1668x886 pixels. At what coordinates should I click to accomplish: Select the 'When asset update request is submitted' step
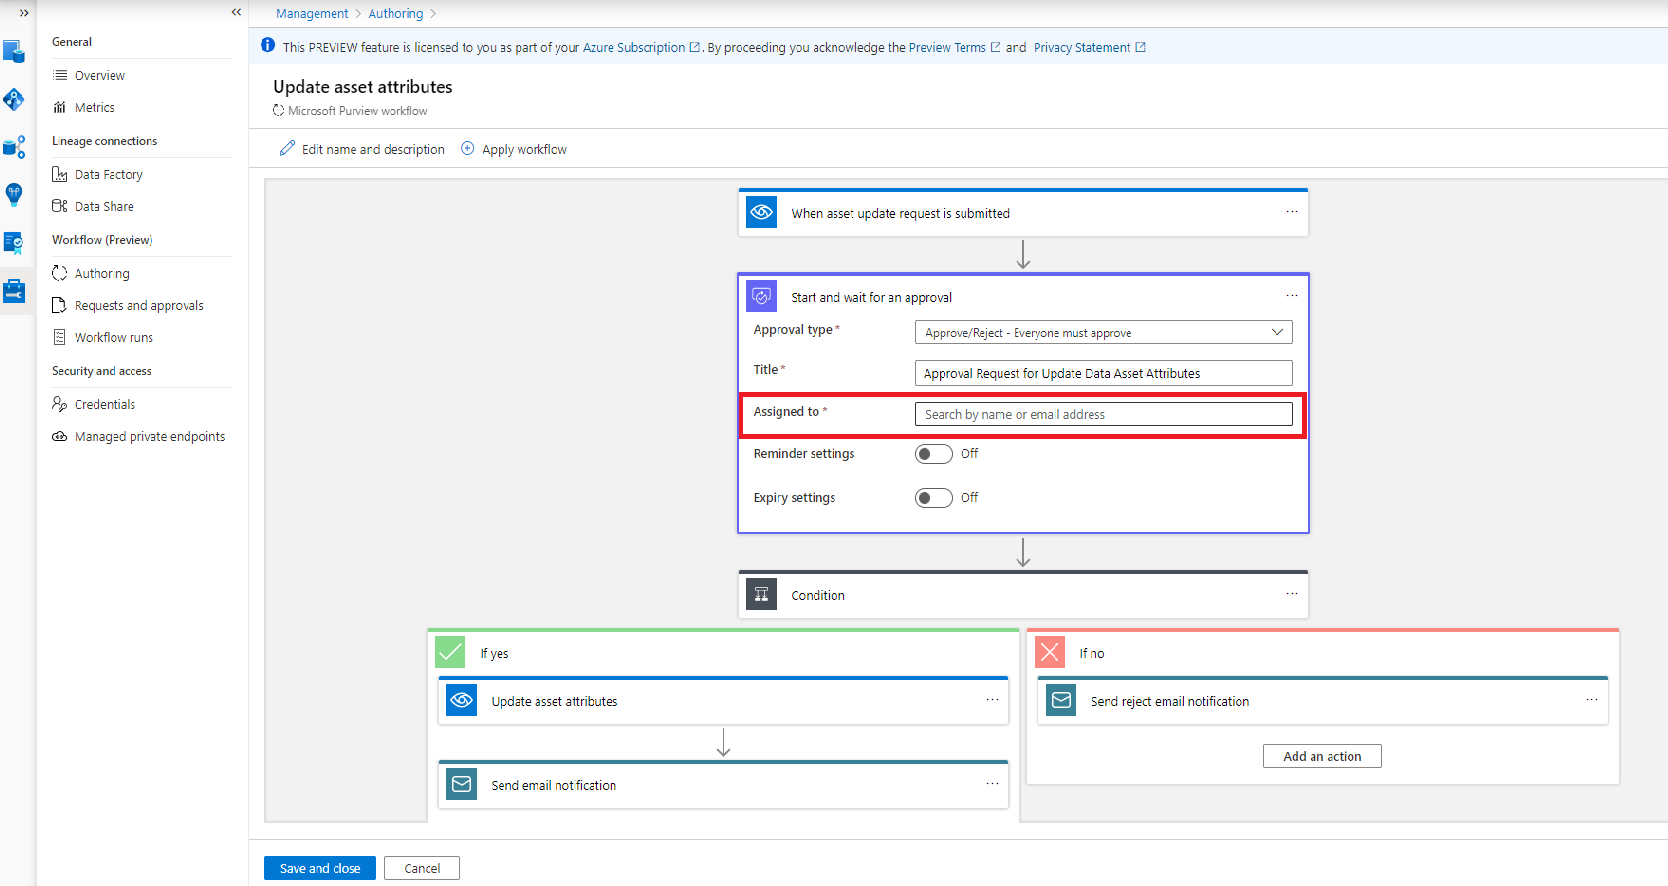coord(1023,212)
